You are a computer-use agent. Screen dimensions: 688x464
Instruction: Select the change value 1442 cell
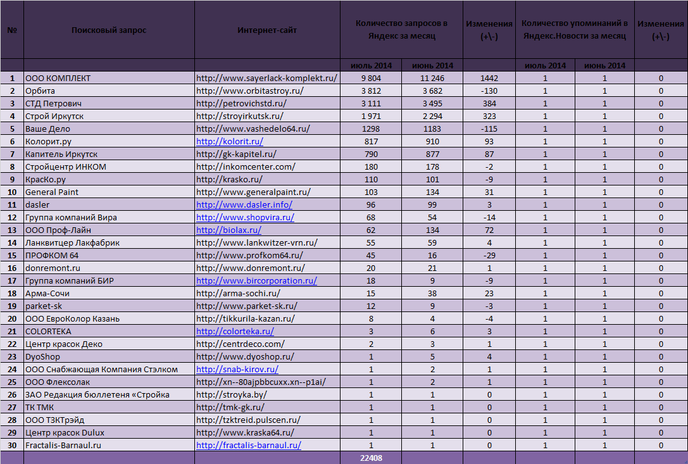point(489,78)
